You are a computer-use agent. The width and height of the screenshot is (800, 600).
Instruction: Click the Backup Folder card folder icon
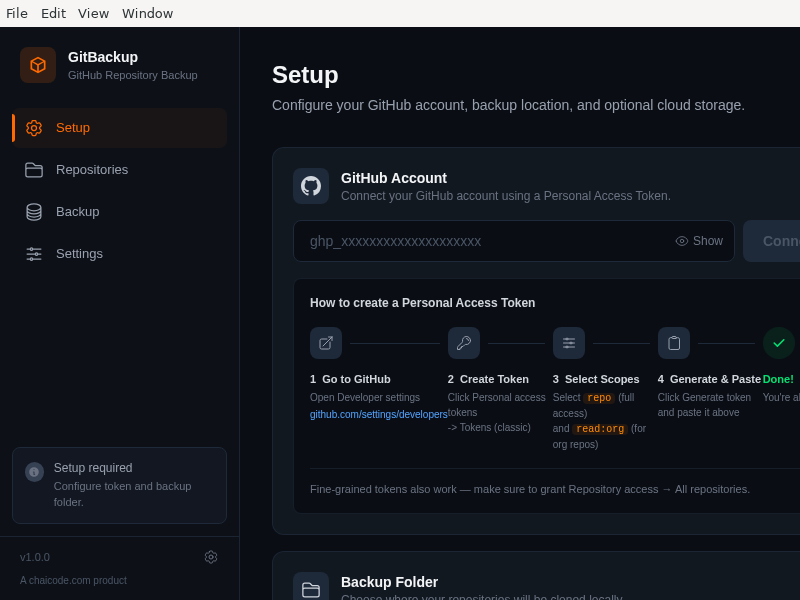tap(311, 589)
